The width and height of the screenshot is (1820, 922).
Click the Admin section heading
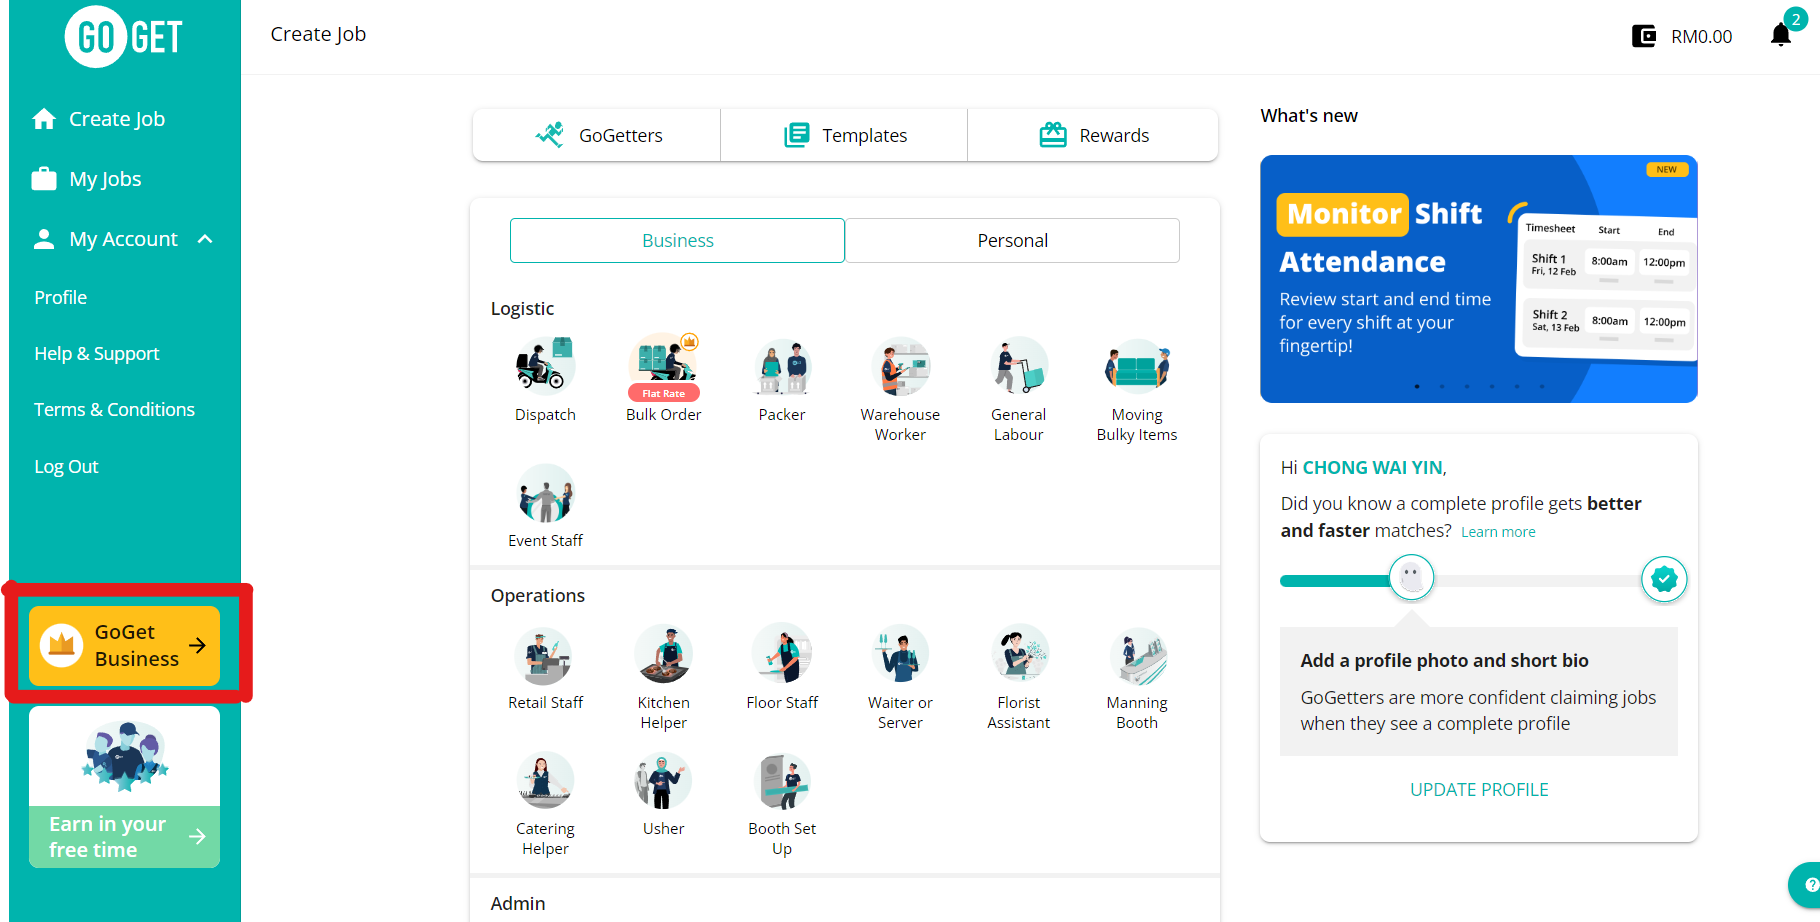tap(518, 903)
